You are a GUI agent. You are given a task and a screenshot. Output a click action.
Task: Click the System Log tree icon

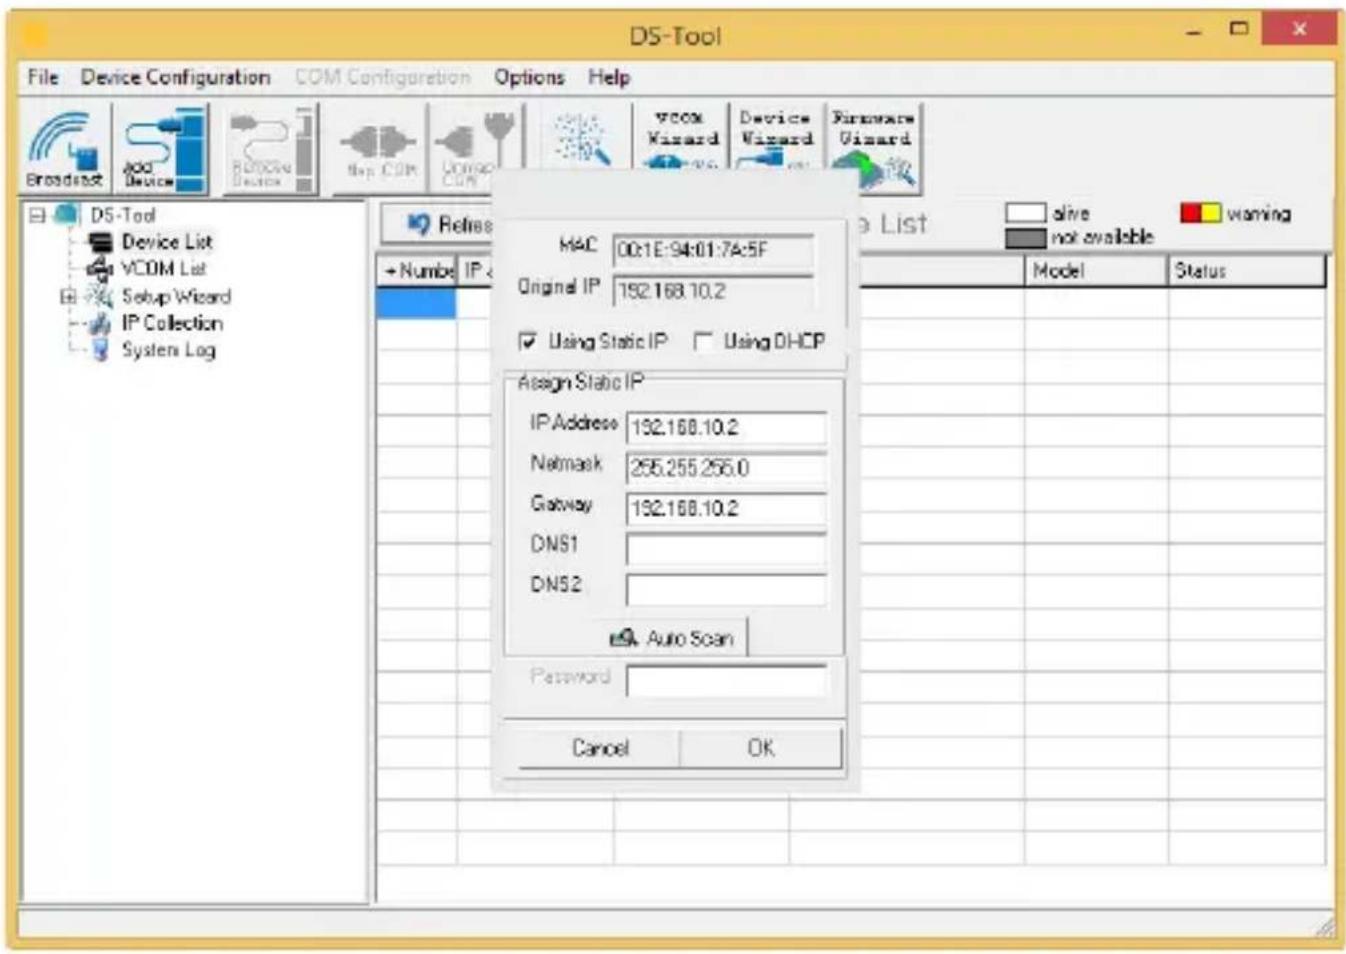tap(100, 350)
